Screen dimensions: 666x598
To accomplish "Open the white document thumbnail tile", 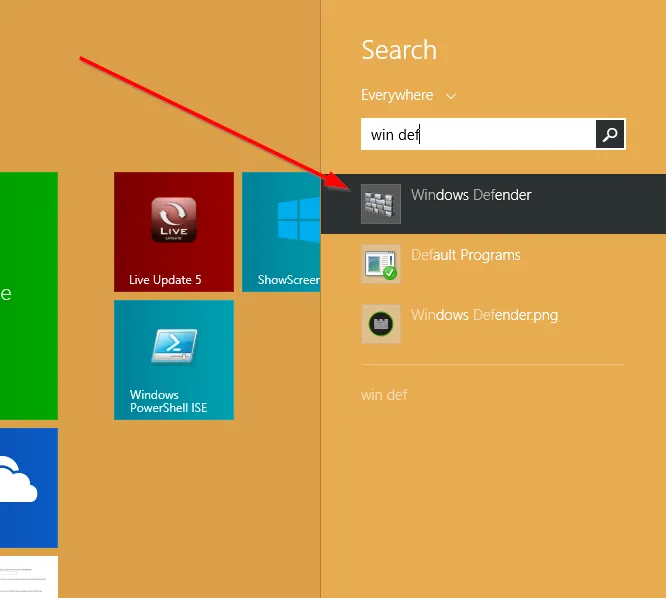I will point(28,577).
